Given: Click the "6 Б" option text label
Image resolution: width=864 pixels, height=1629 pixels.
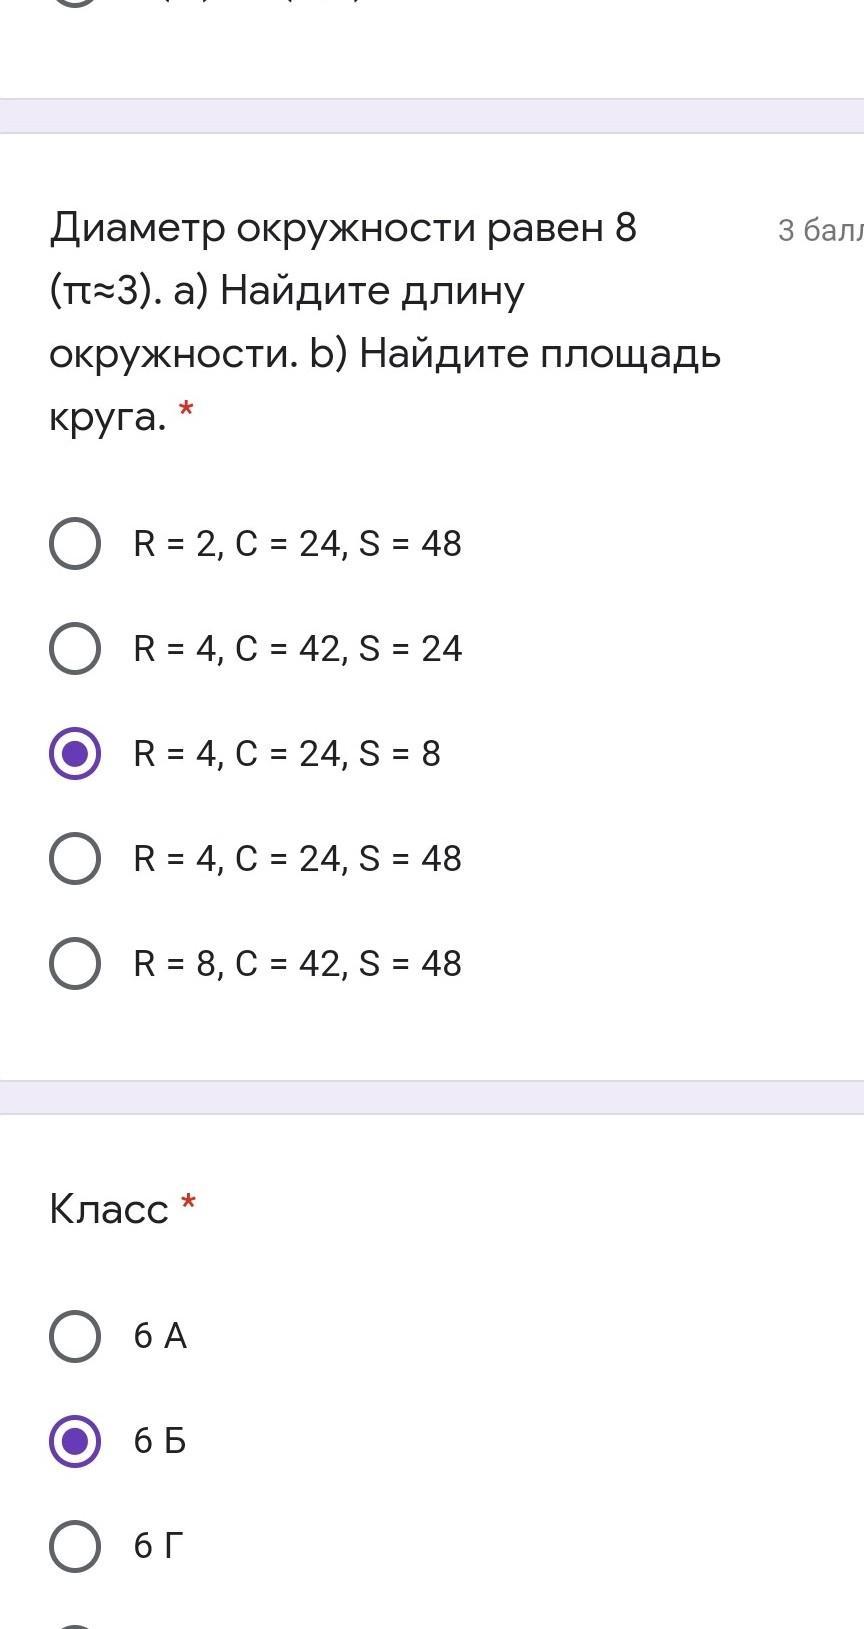Looking at the screenshot, I should (160, 1441).
